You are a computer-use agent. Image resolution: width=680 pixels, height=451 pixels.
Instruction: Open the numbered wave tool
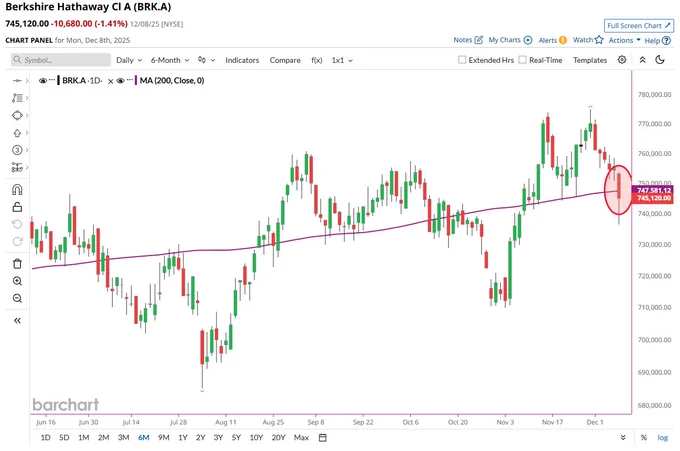click(x=17, y=150)
